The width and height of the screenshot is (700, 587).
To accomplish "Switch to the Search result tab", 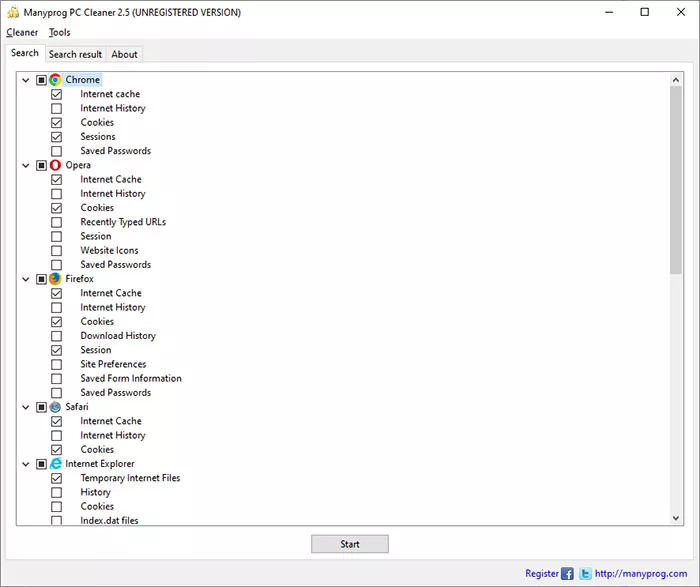I will 75,54.
